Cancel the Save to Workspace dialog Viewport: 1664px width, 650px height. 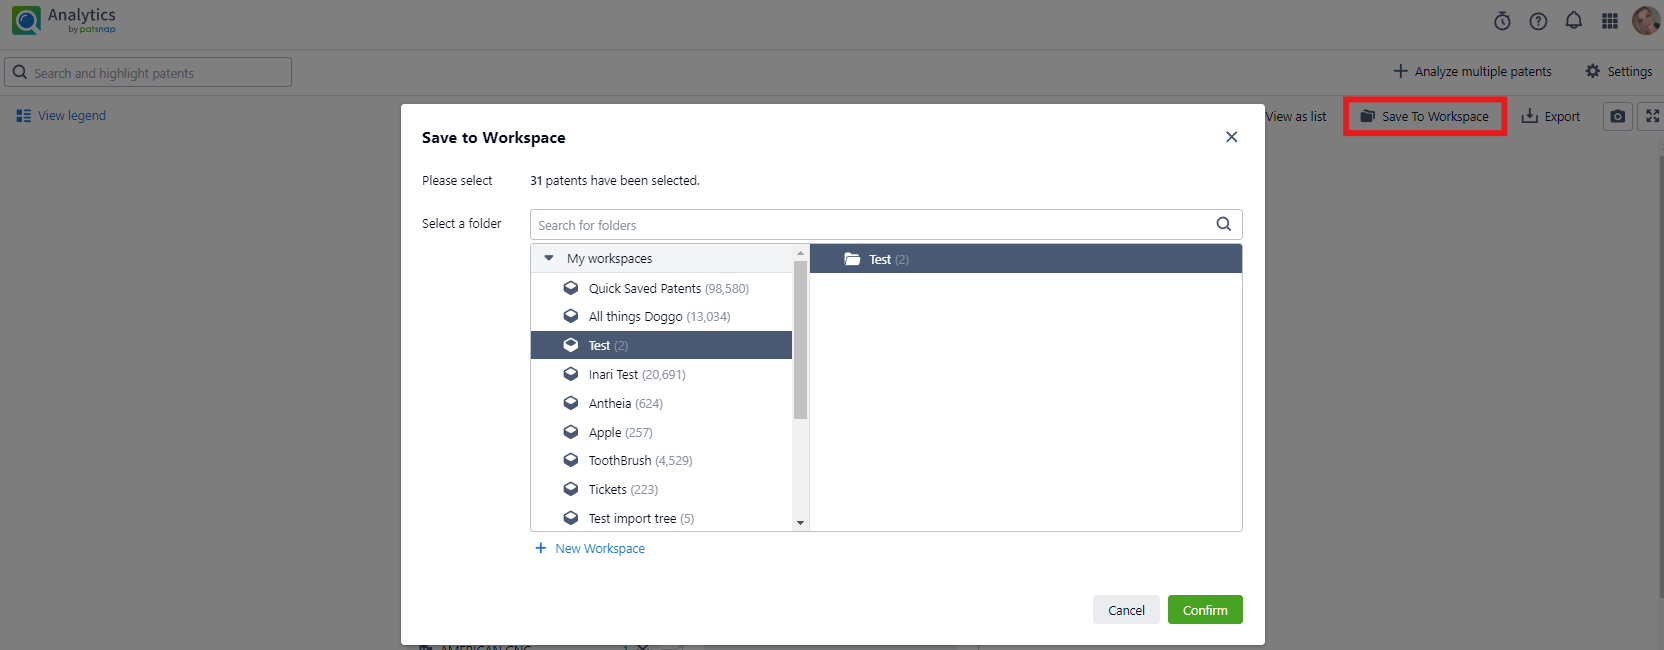pos(1126,610)
